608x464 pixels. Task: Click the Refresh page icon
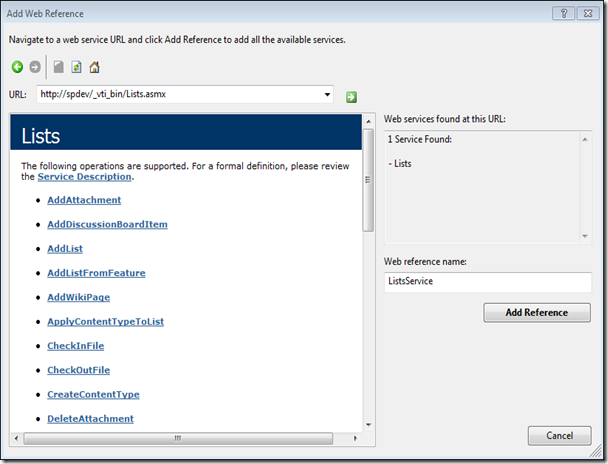coord(76,67)
